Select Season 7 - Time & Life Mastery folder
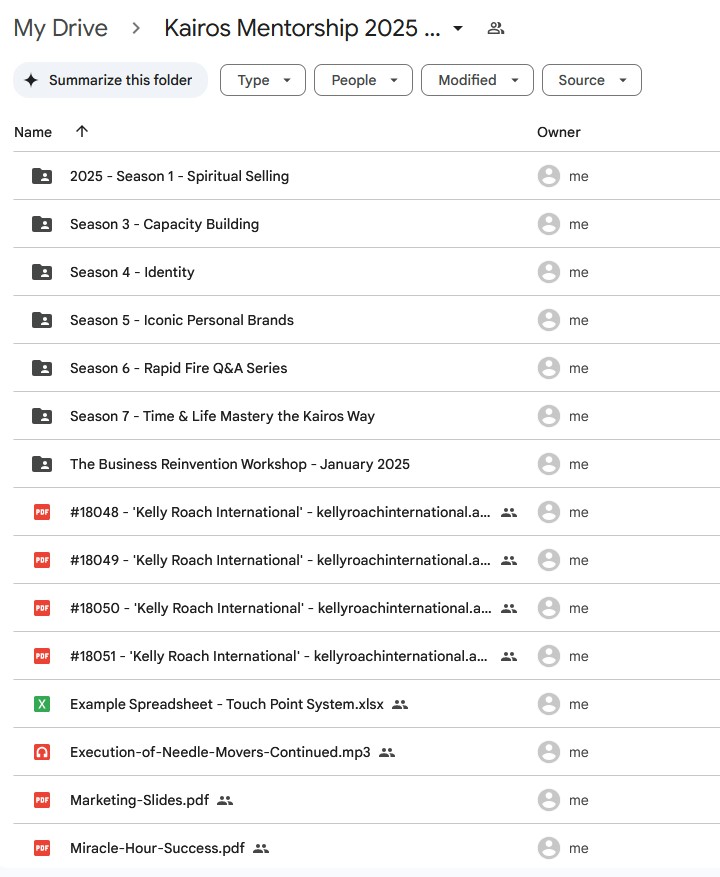The image size is (720, 877). tap(222, 416)
